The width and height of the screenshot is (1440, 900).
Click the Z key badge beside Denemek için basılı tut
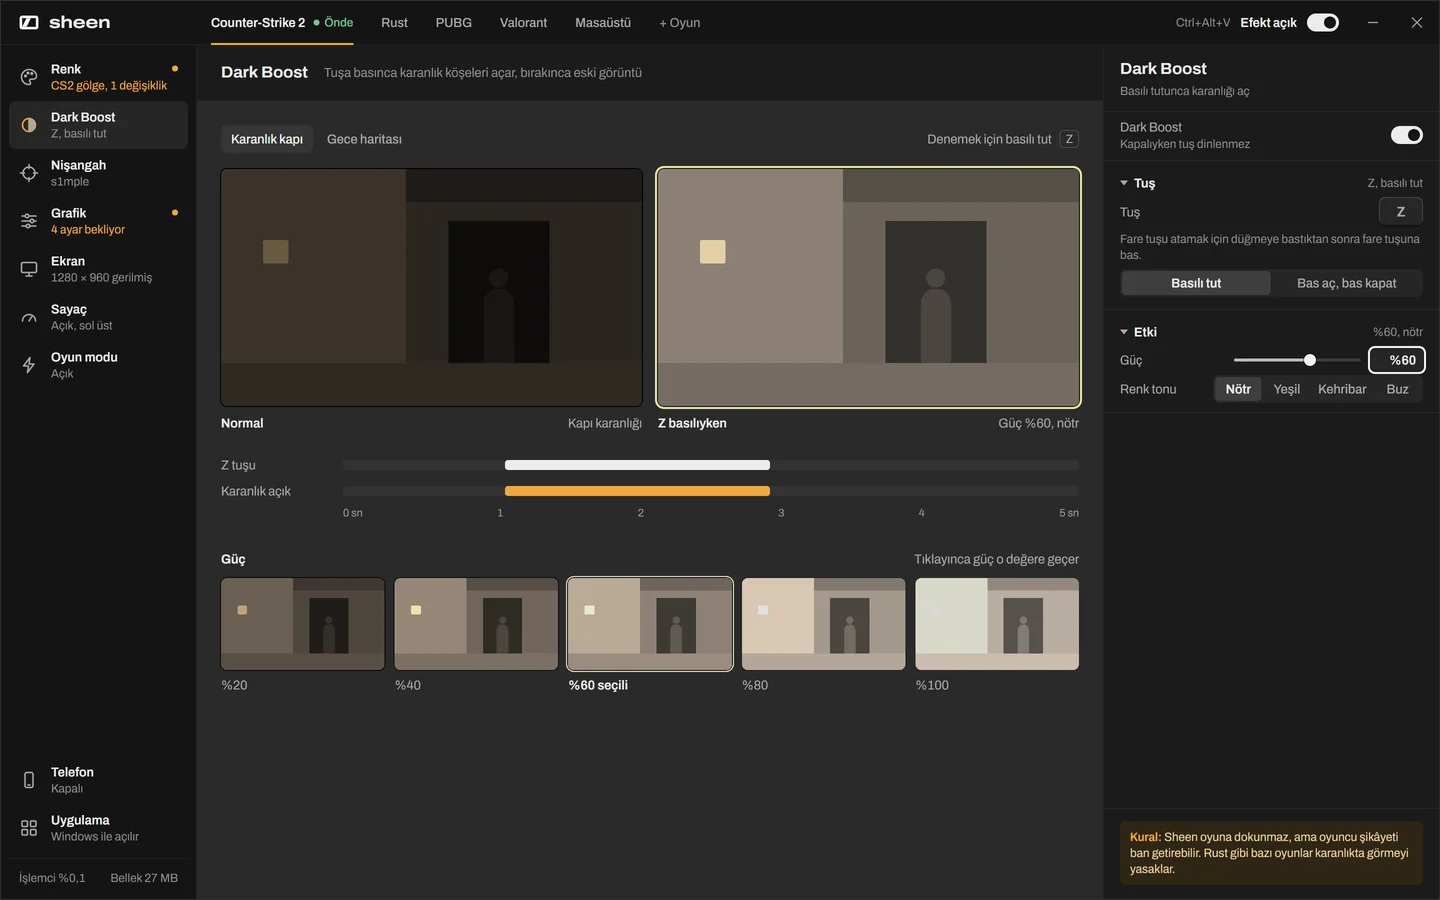(x=1069, y=139)
